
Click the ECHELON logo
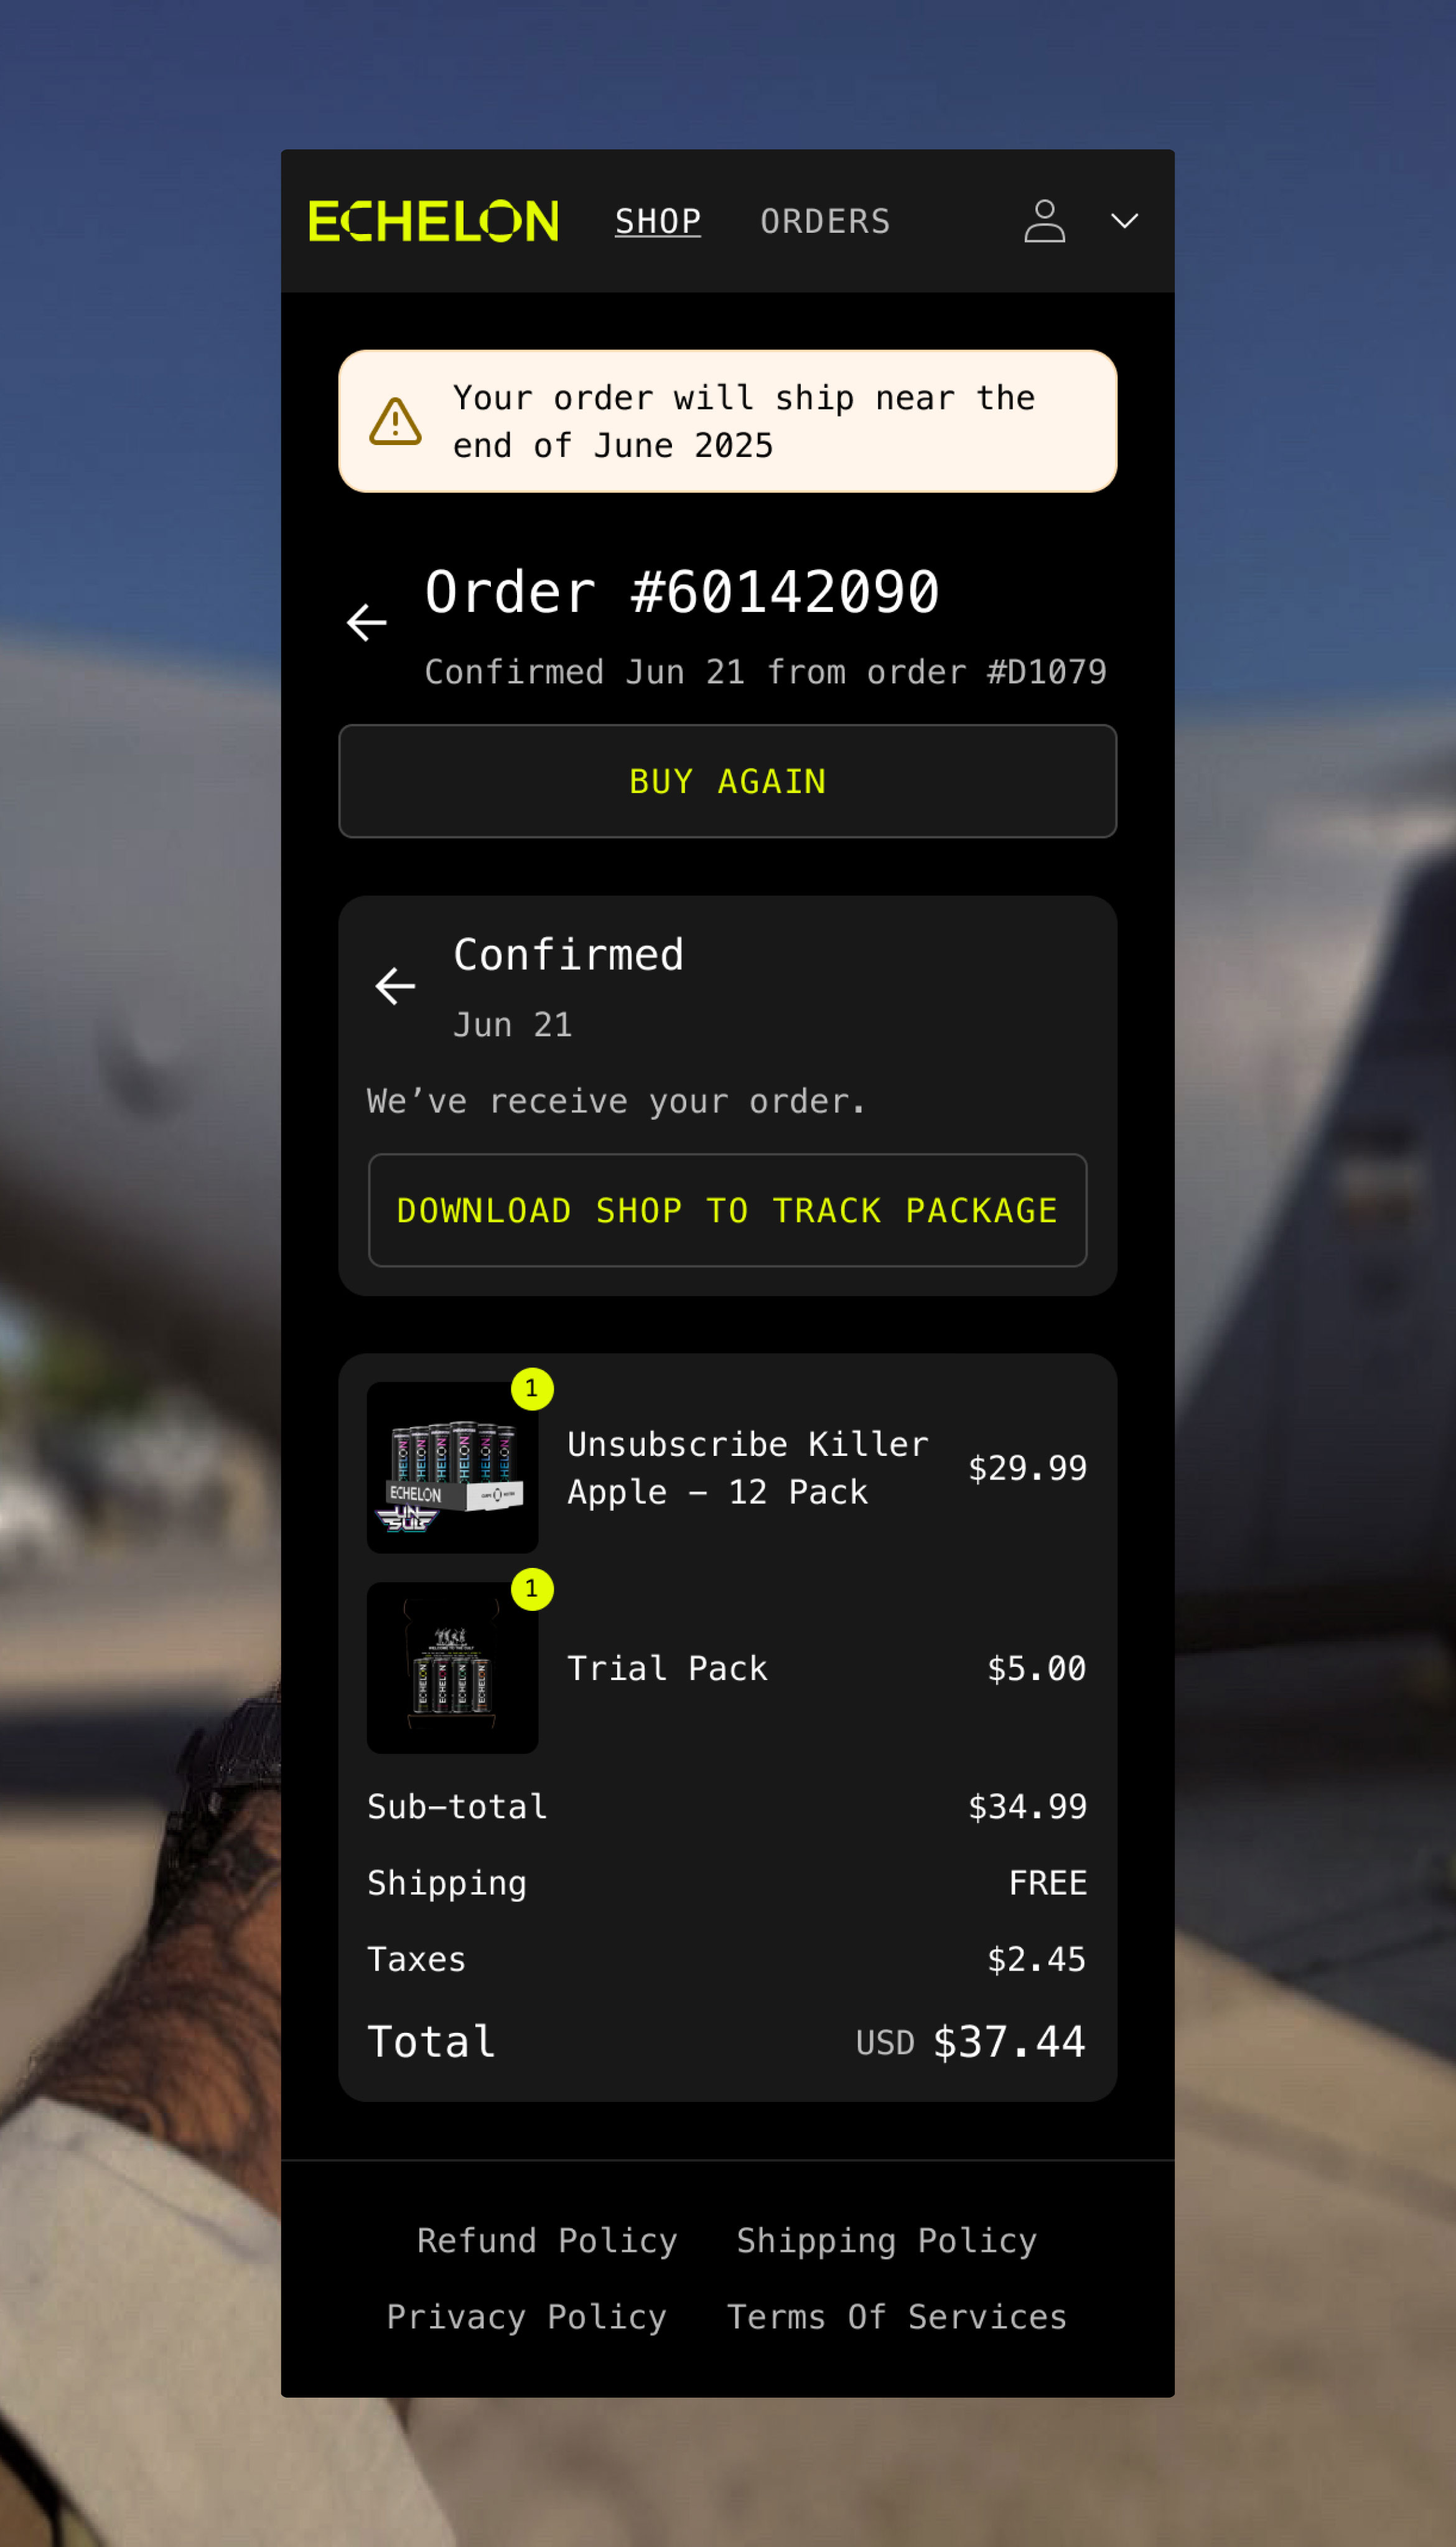tap(433, 221)
